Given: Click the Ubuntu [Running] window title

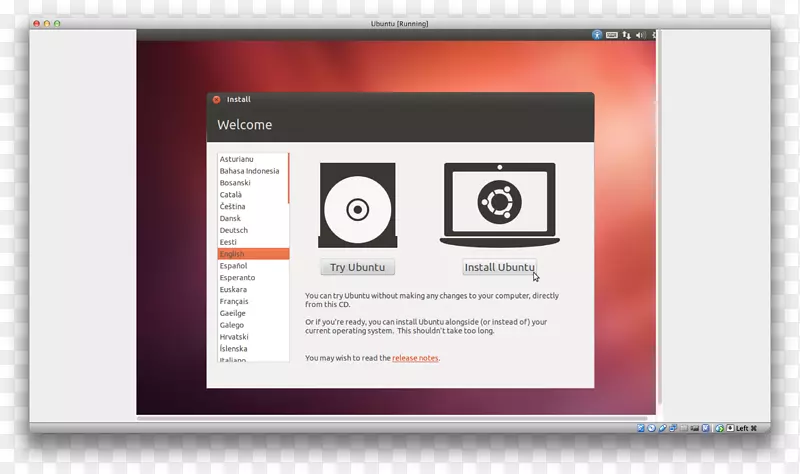Looking at the screenshot, I should pyautogui.click(x=399, y=23).
